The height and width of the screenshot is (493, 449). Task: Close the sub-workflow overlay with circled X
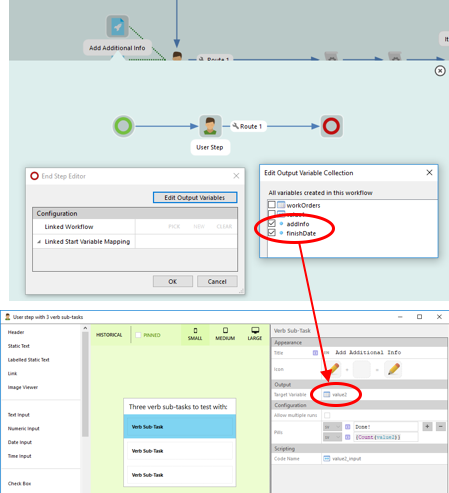440,71
